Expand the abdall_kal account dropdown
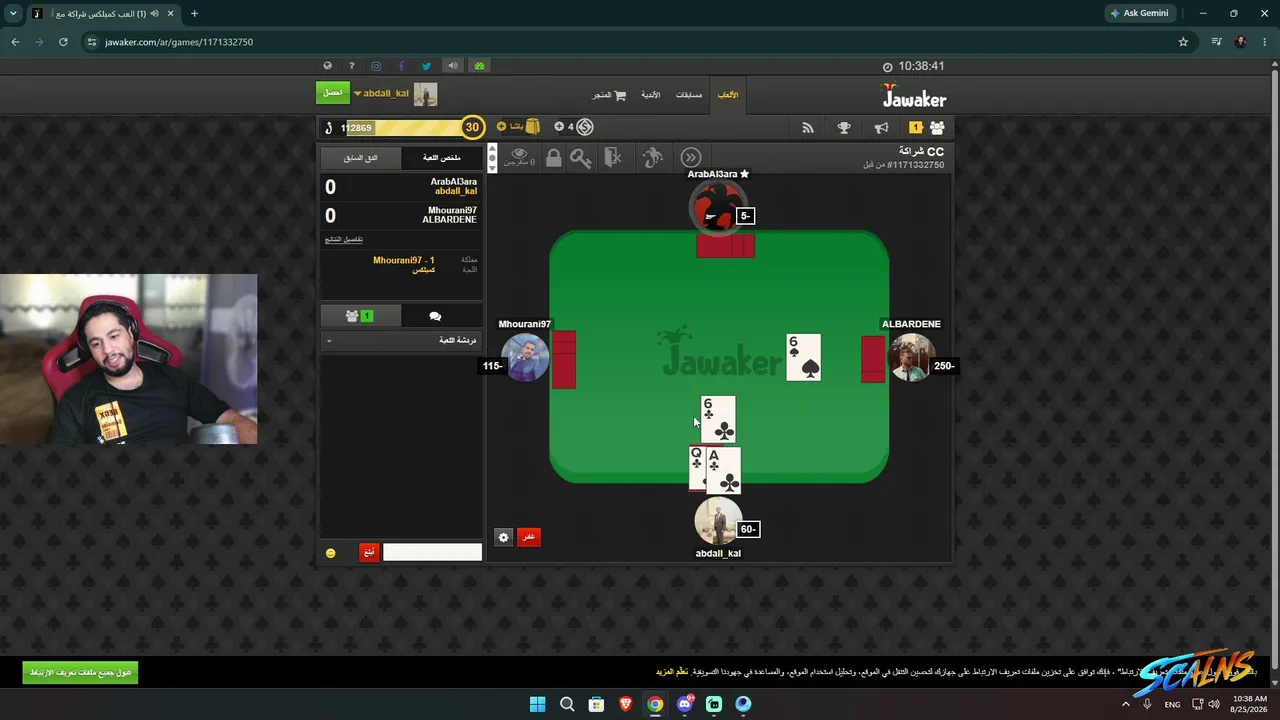This screenshot has width=1280, height=720. tap(357, 94)
